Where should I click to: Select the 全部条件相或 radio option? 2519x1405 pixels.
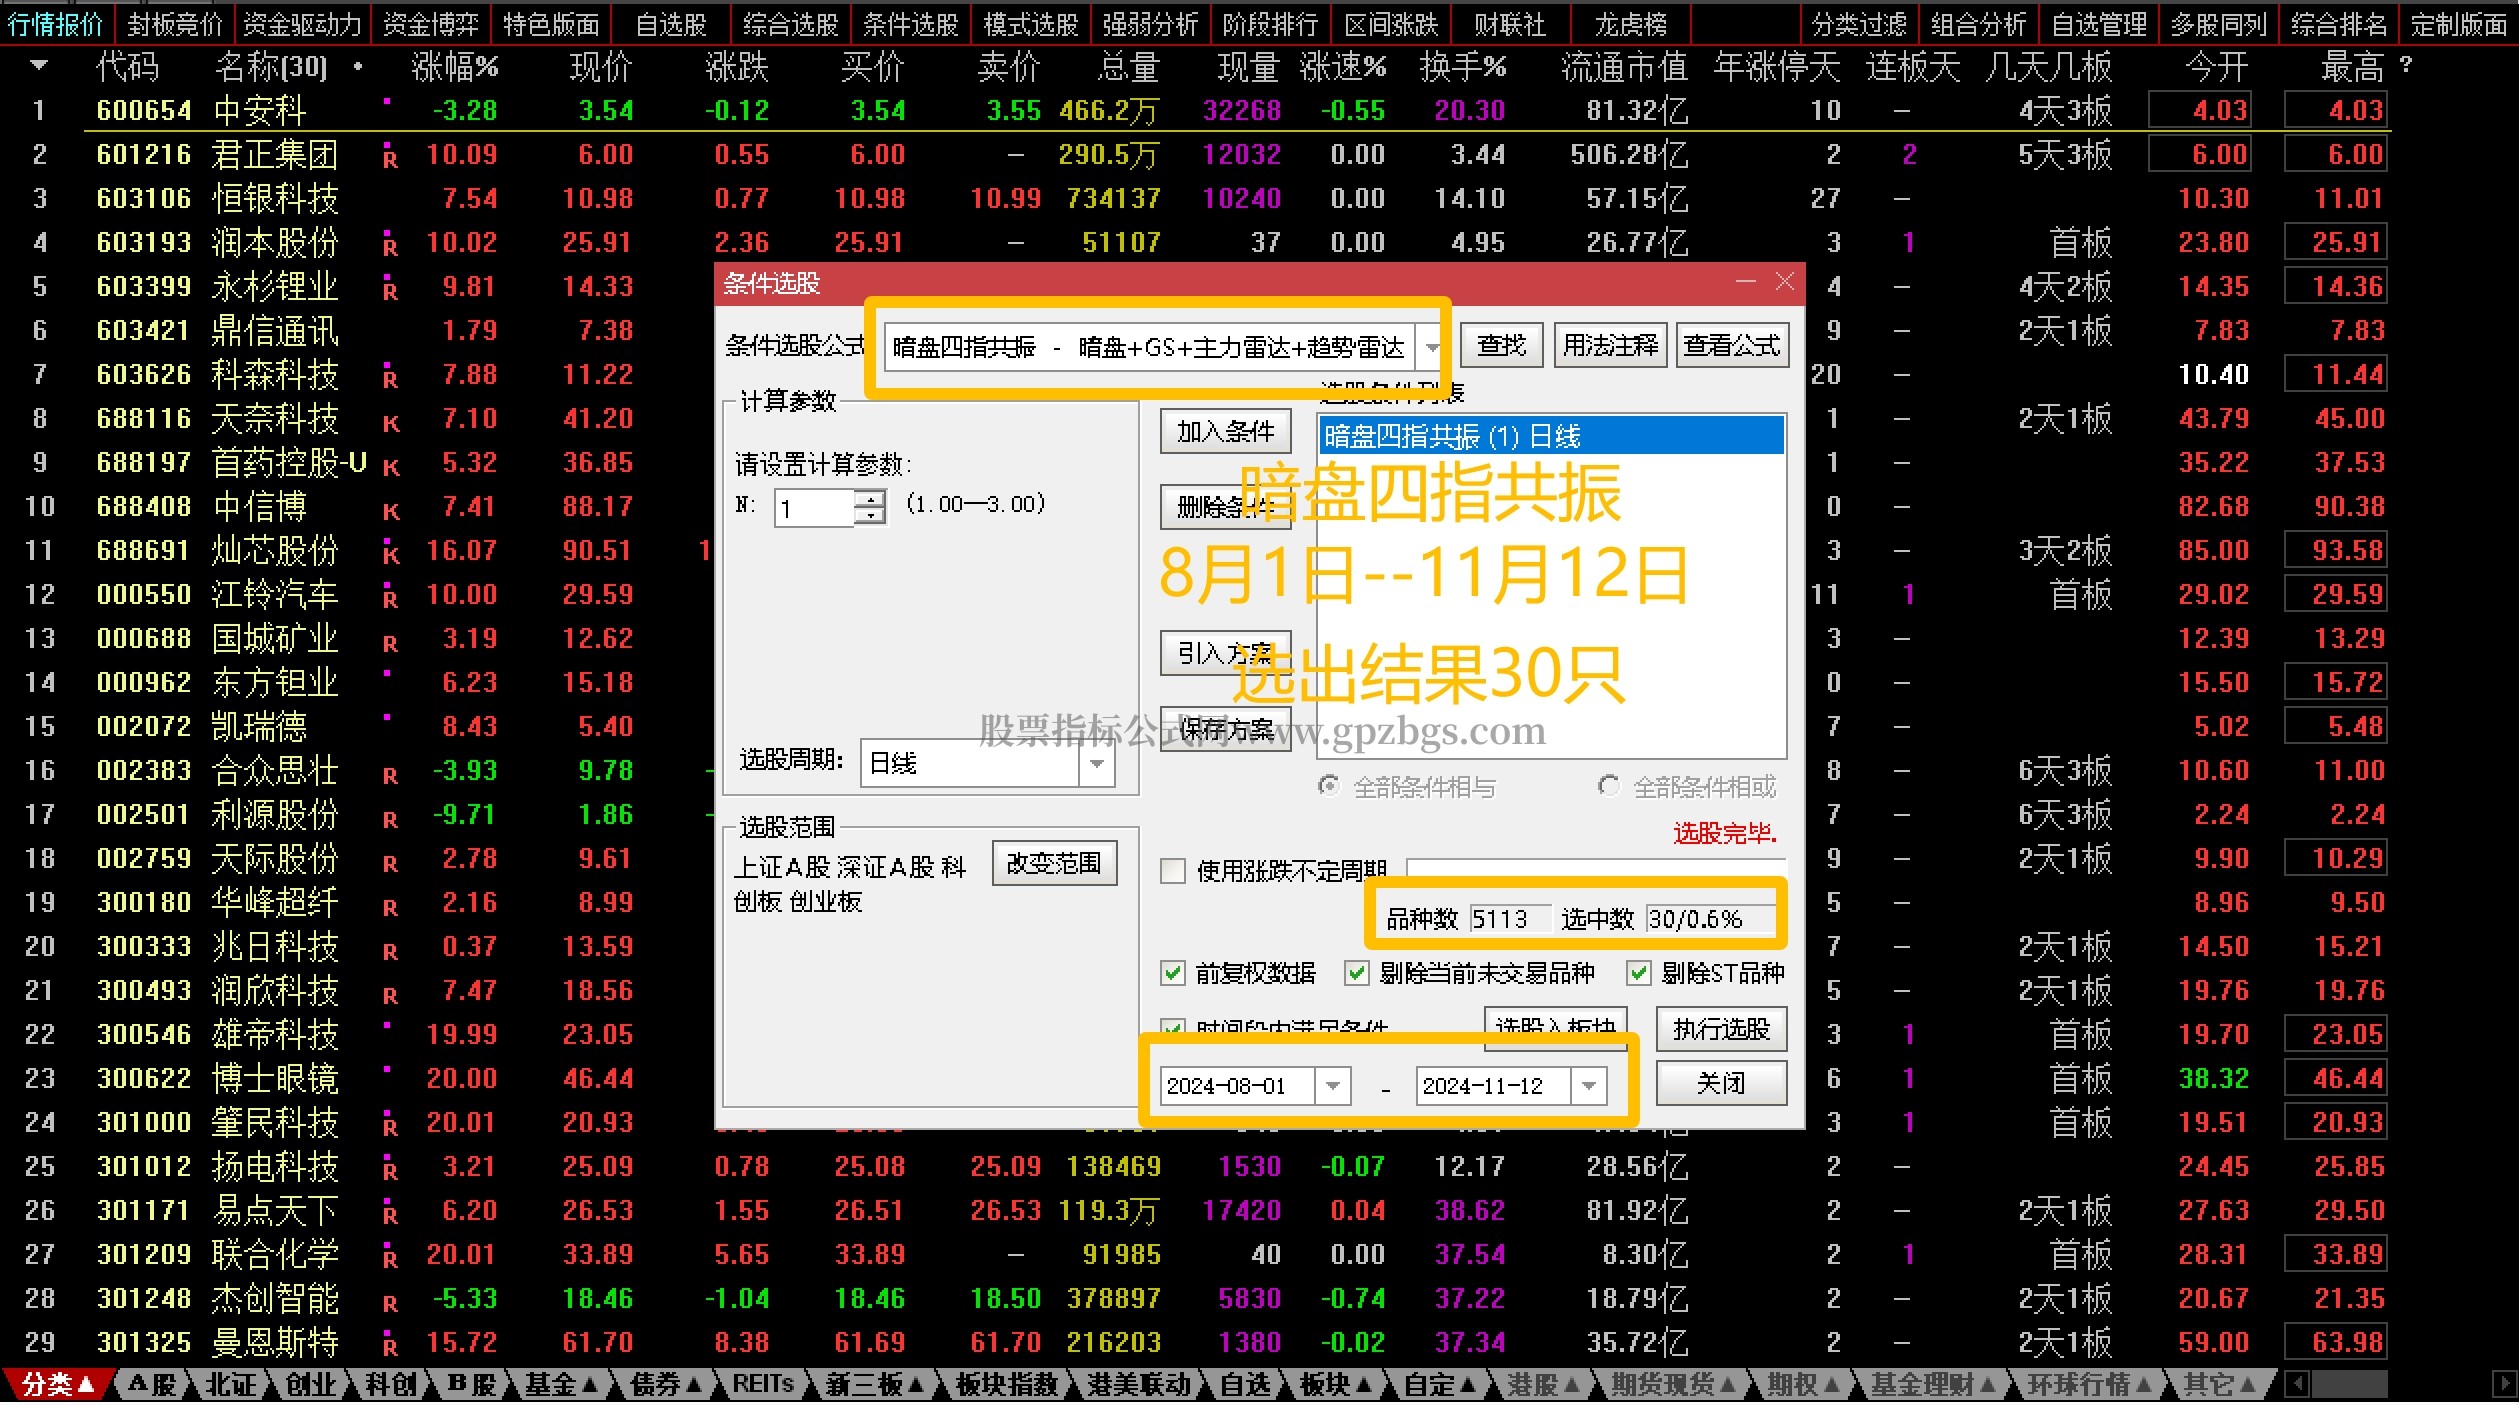pyautogui.click(x=1609, y=787)
